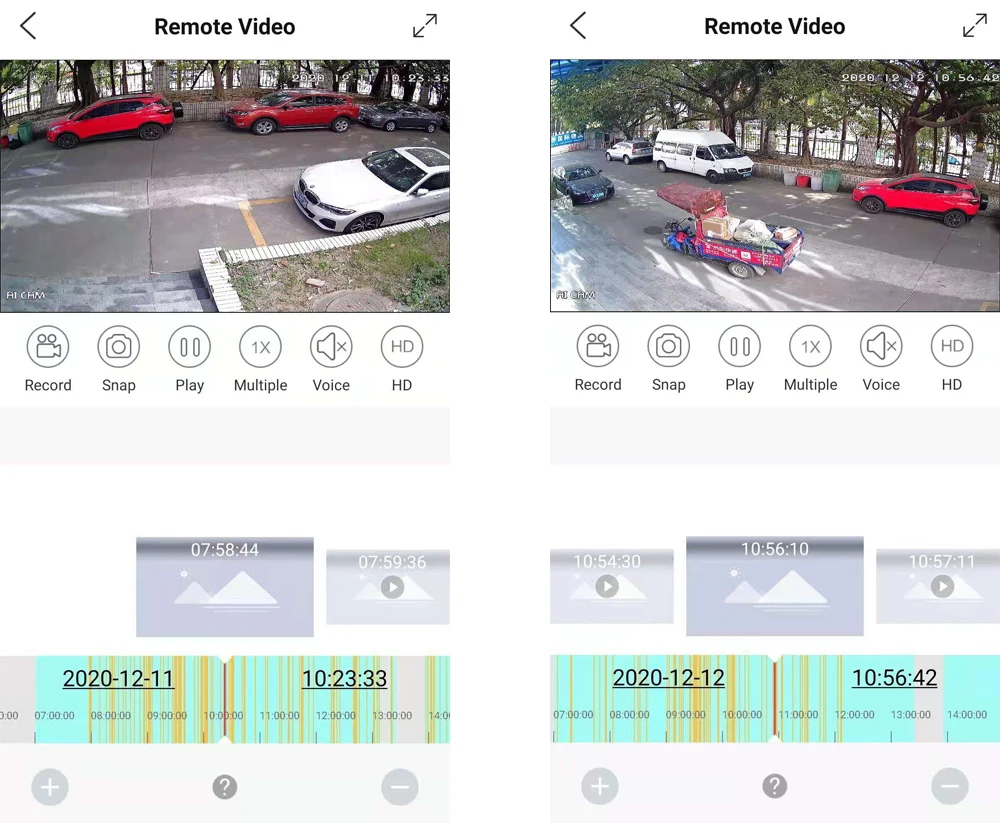Seek left timeline to 12:00:00
The image size is (1000, 823).
click(x=335, y=716)
